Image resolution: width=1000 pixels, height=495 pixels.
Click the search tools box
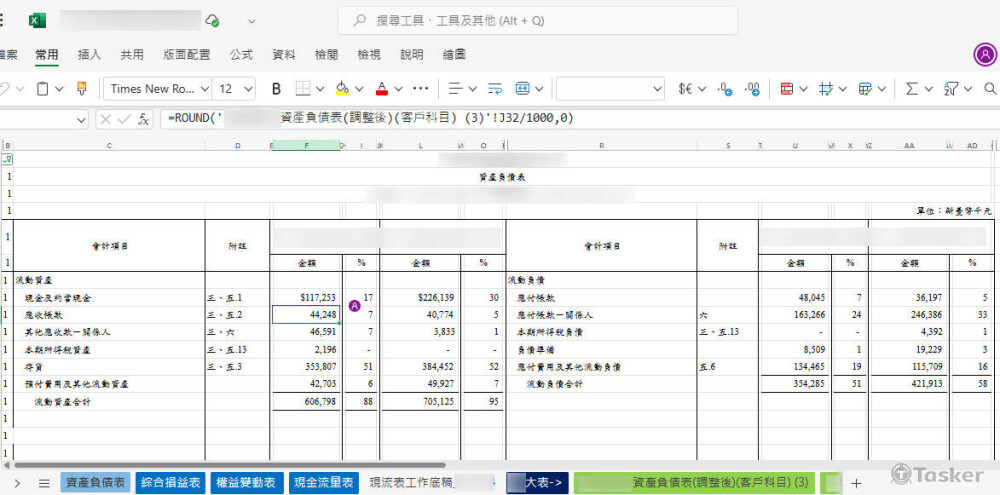point(538,20)
